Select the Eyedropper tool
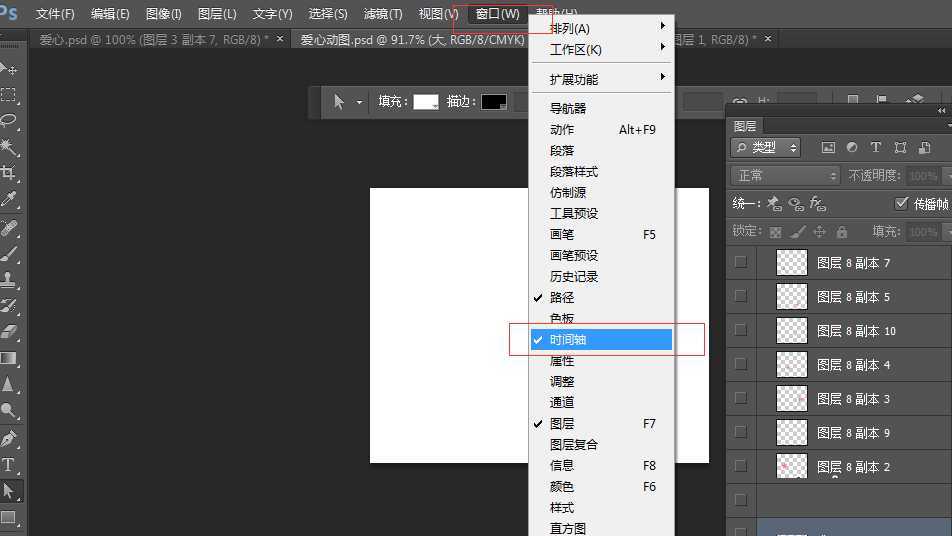Viewport: 952px width, 536px height. pos(9,200)
